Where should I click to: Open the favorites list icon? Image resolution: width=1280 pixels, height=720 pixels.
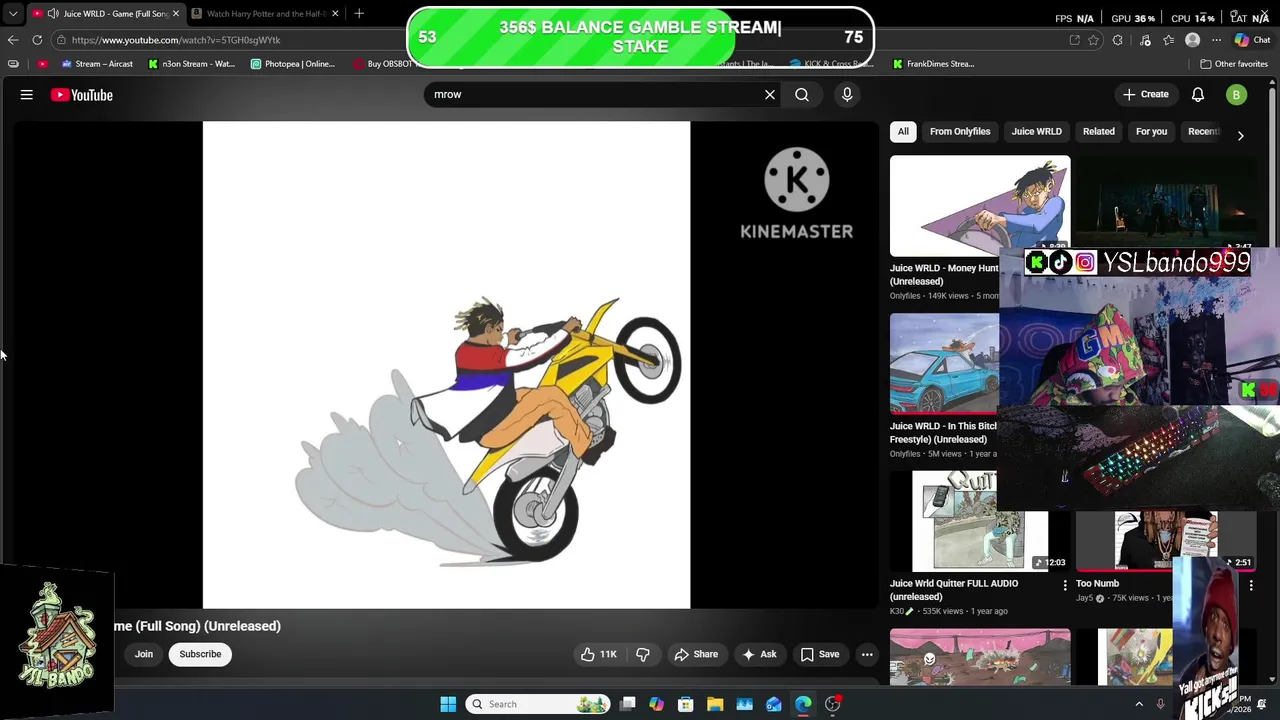[1168, 40]
